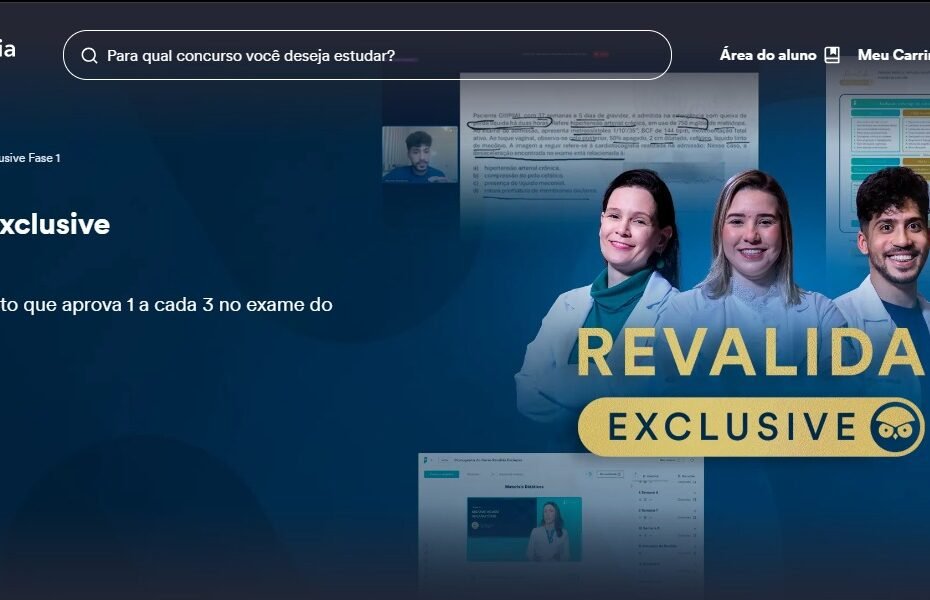This screenshot has width=930, height=600.
Task: Click the yellow EXCLUSIVE pill badge
Action: (751, 427)
